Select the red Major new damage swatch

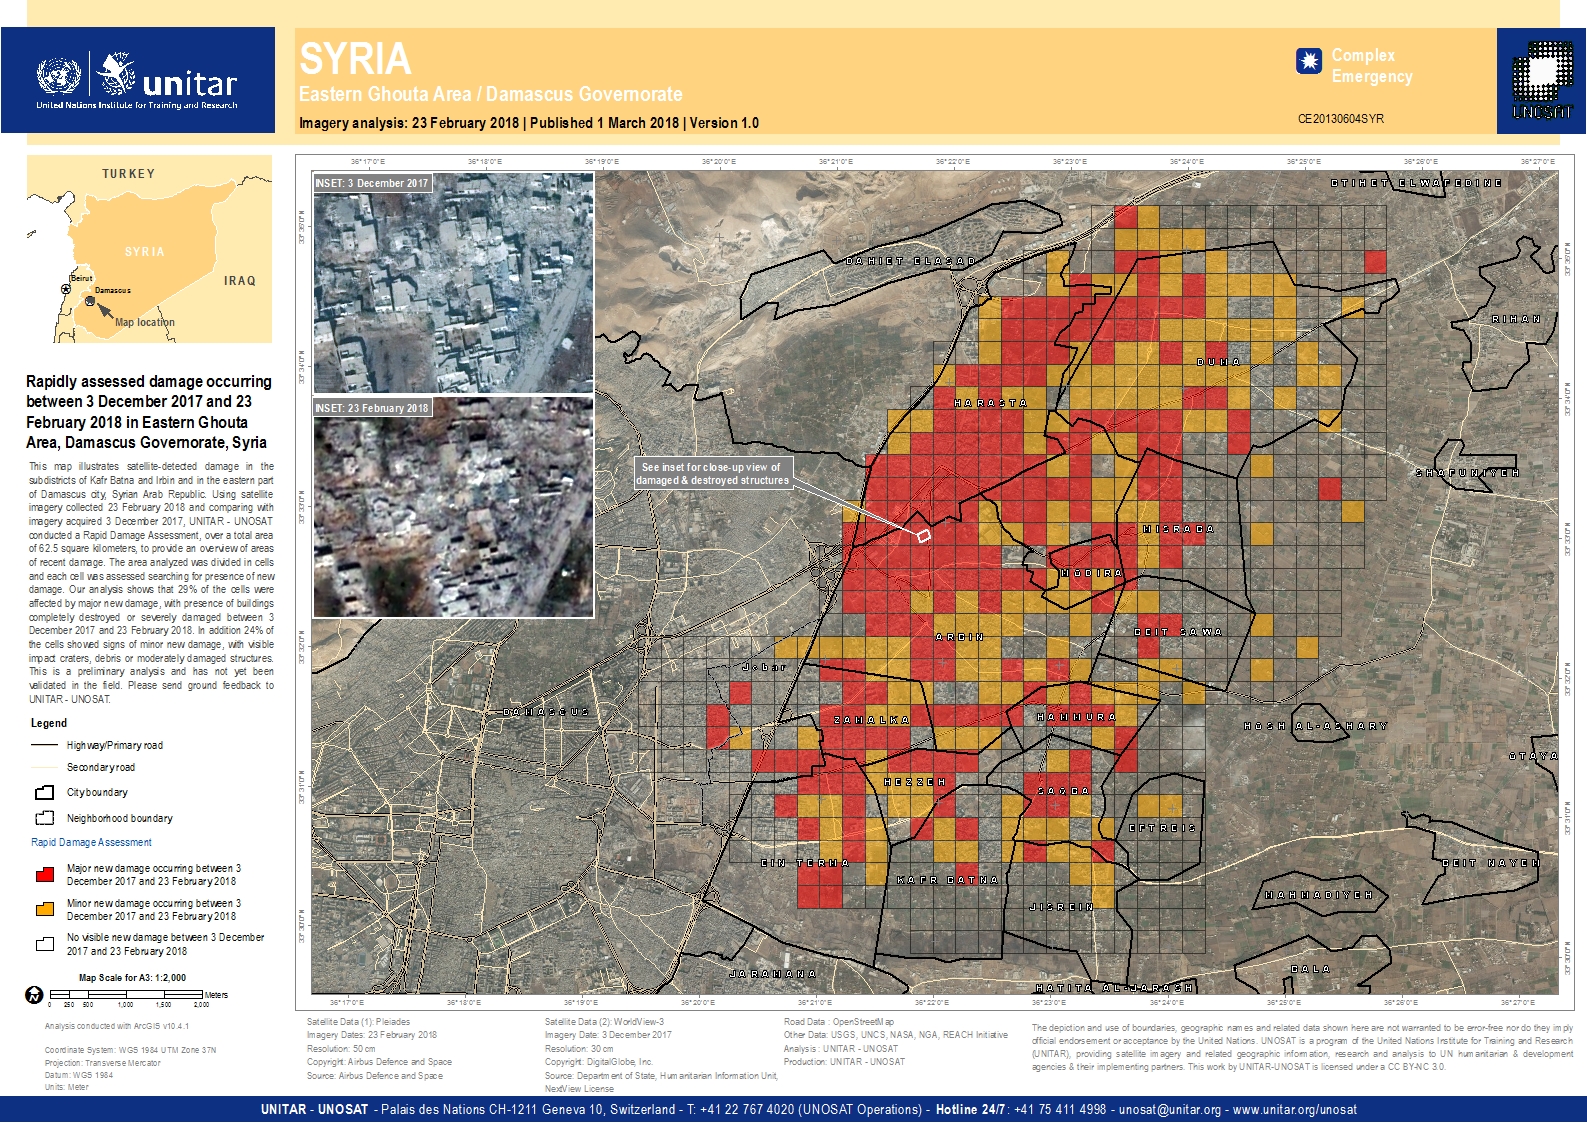tap(45, 875)
